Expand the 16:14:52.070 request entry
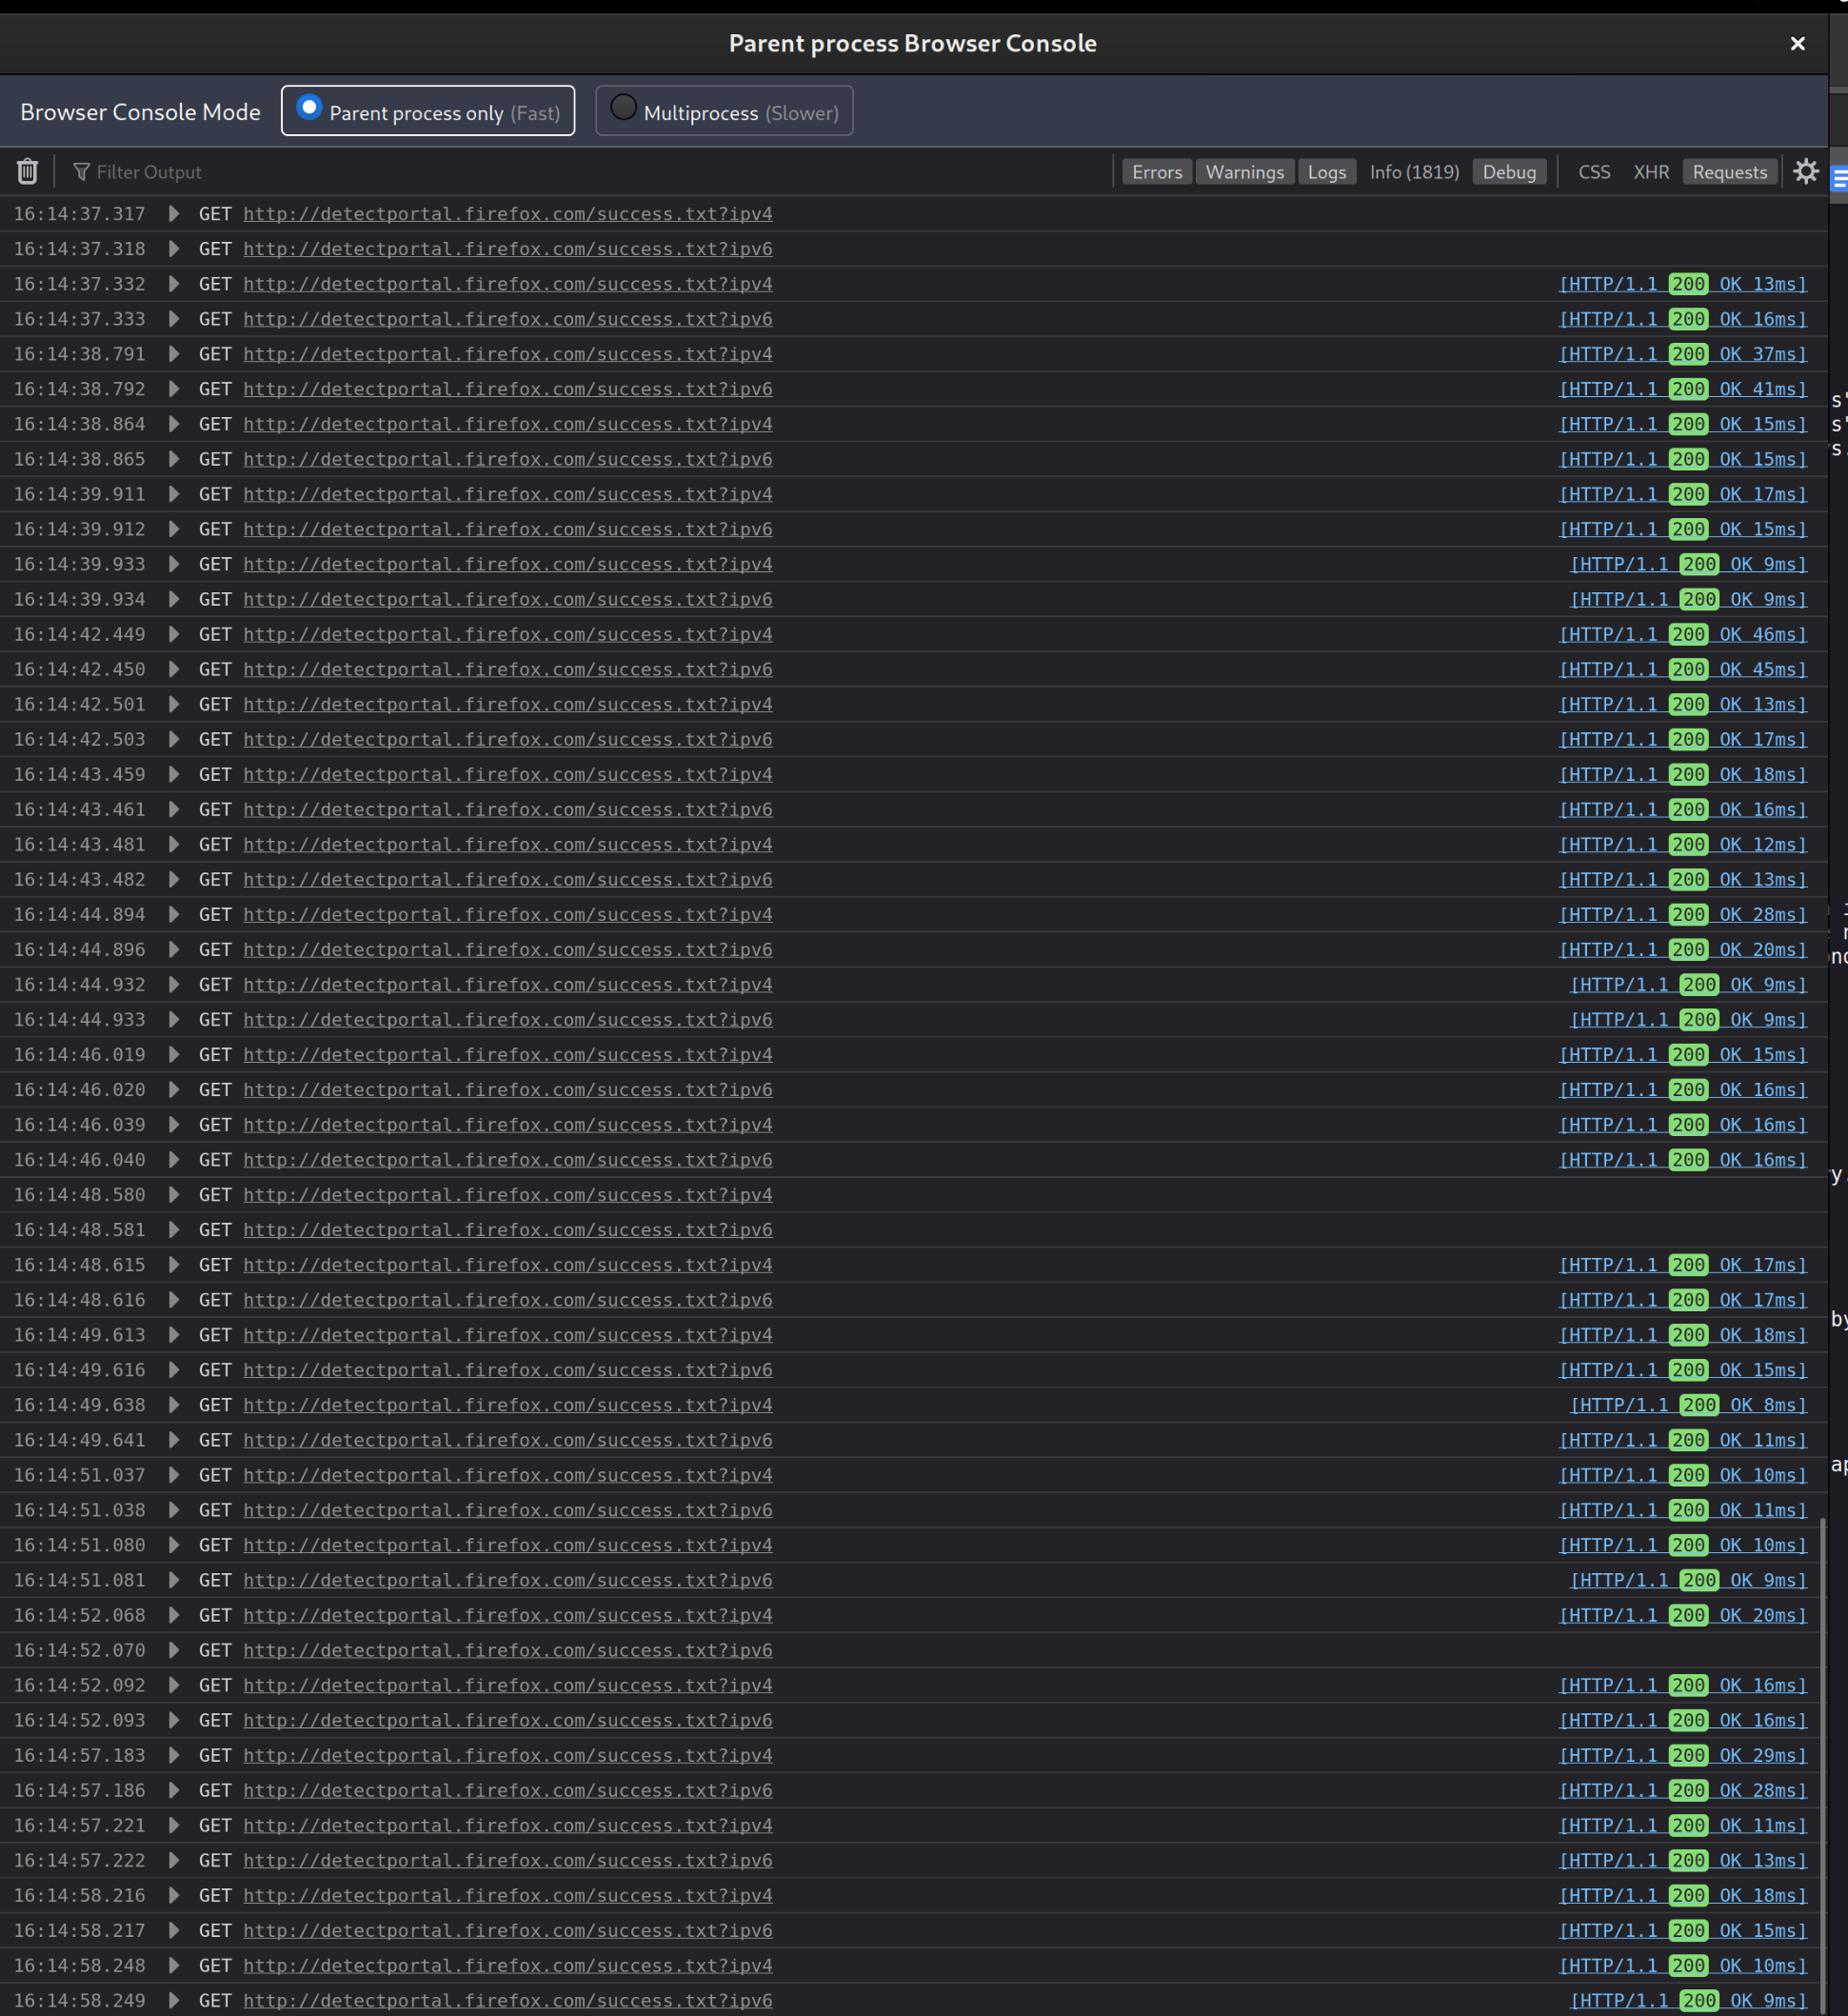 (174, 1650)
